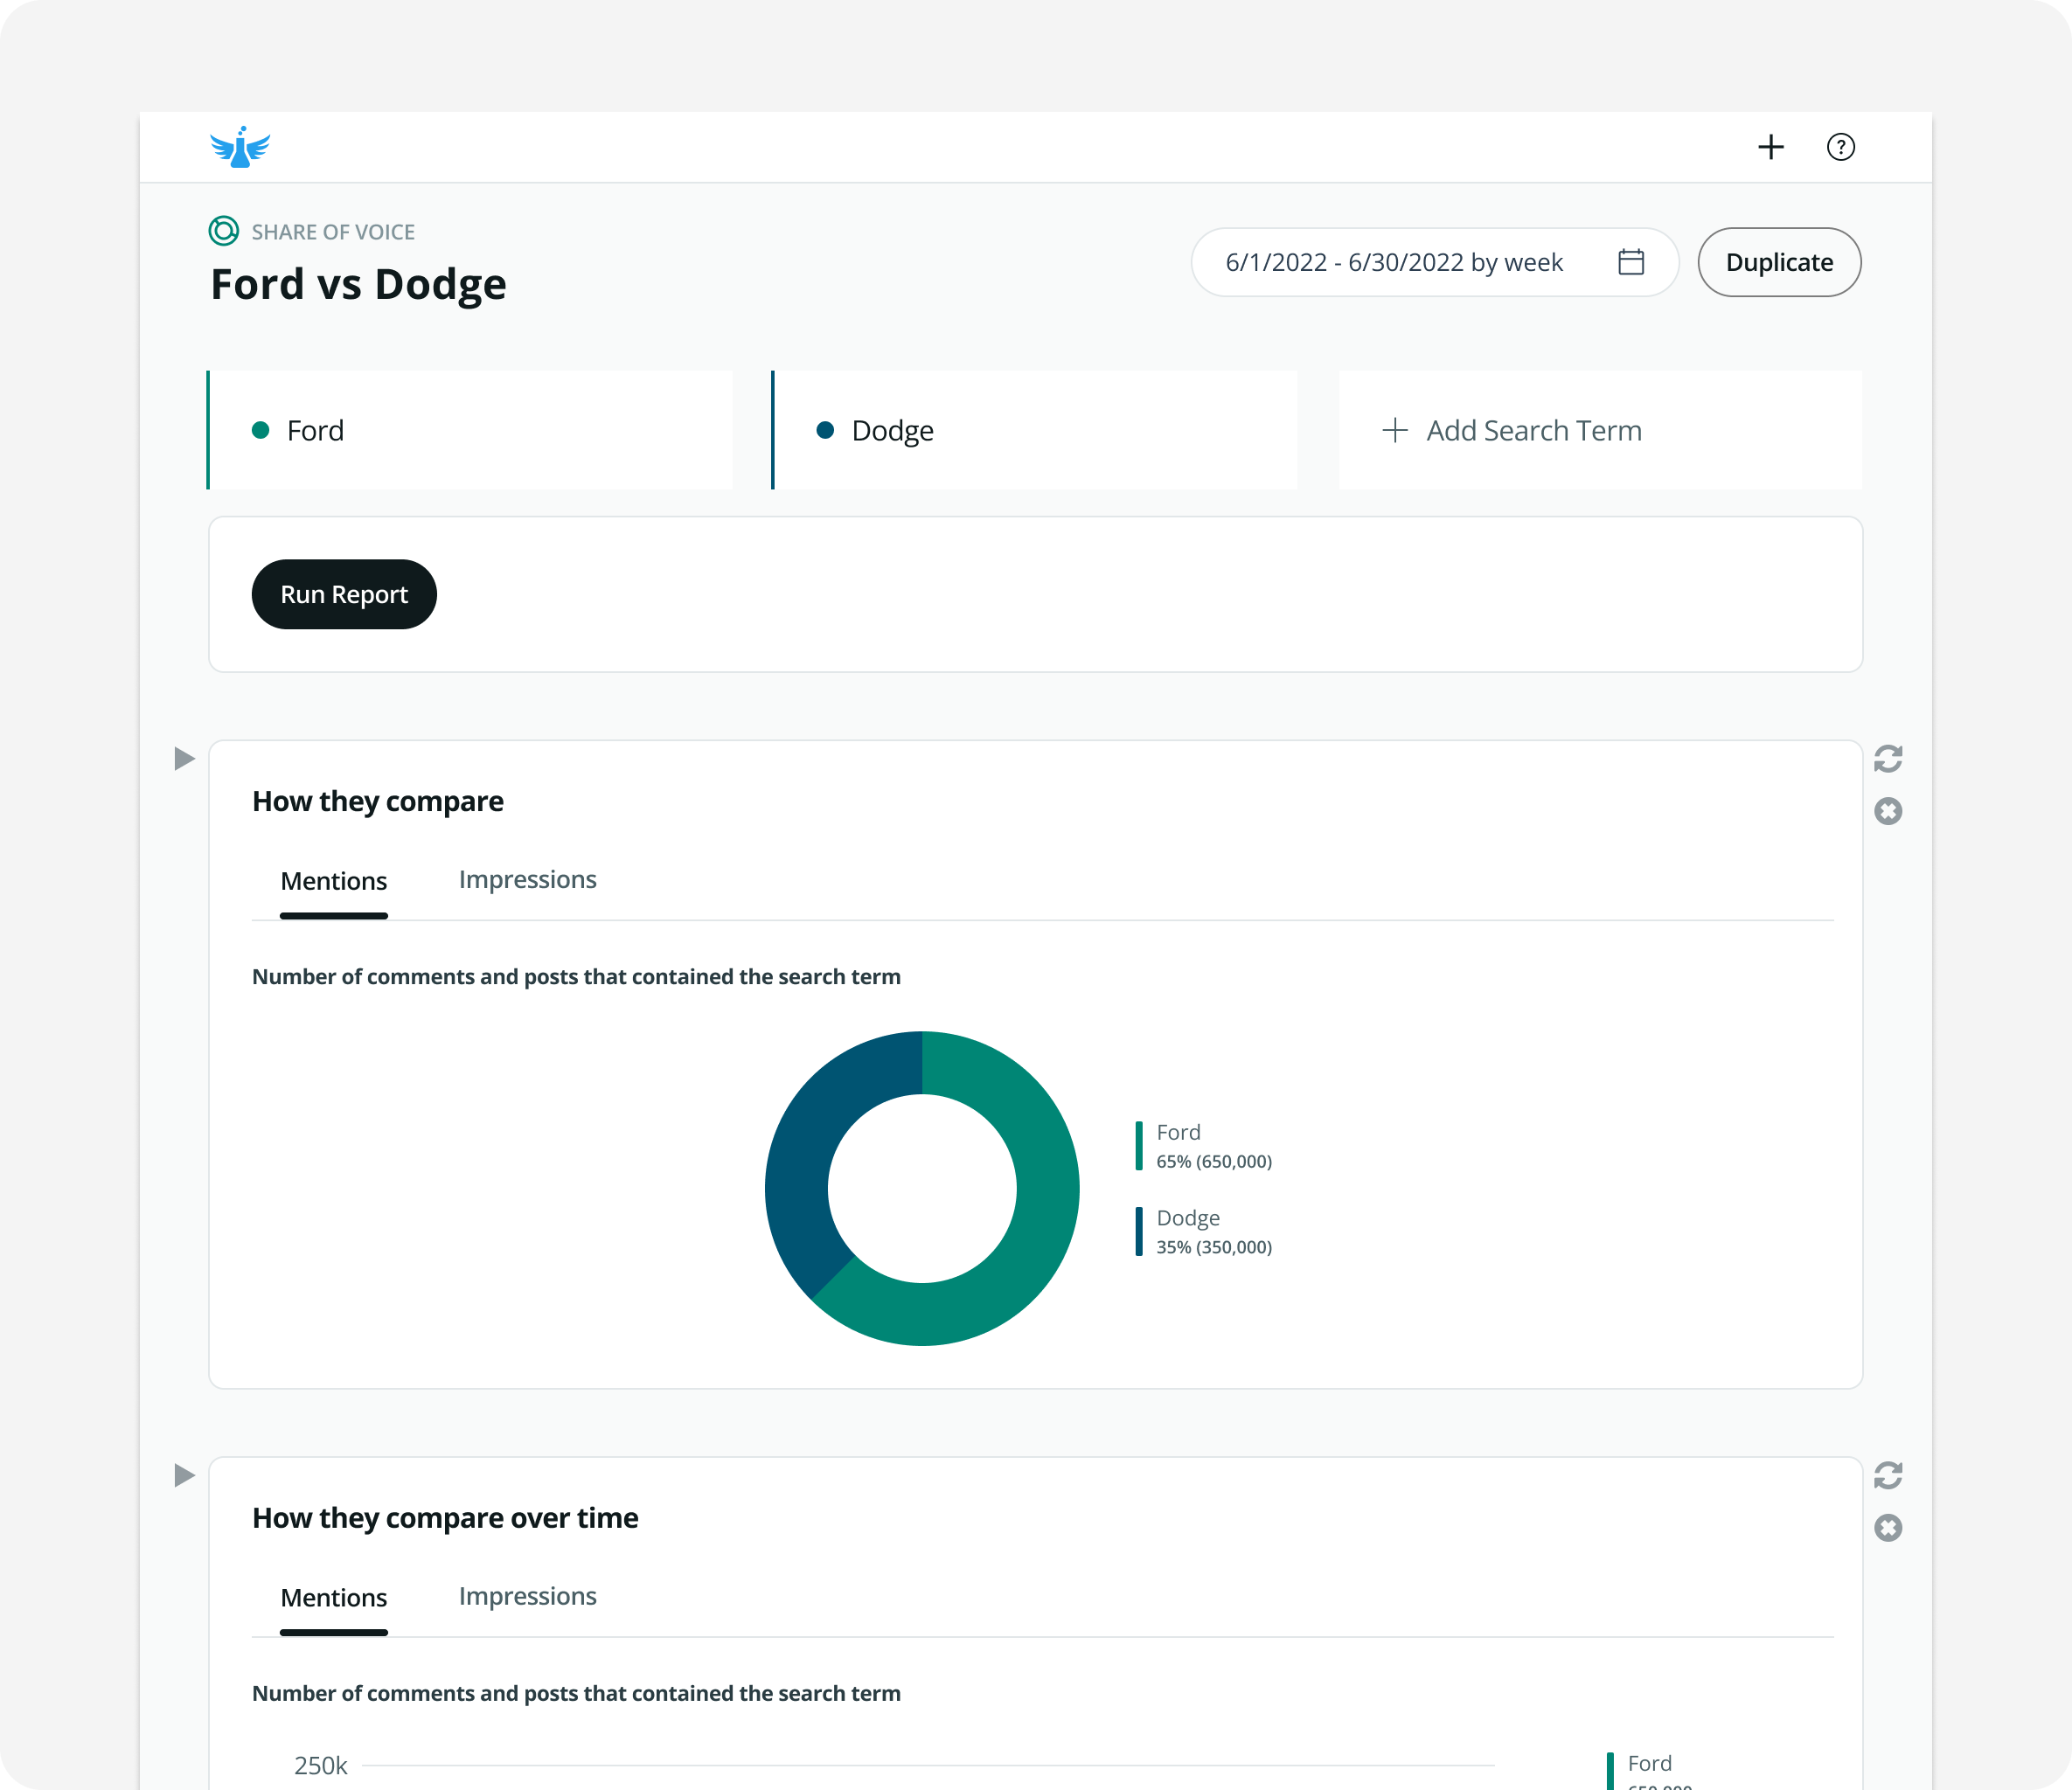
Task: Click the SHARE OF VOICE label
Action: (333, 232)
